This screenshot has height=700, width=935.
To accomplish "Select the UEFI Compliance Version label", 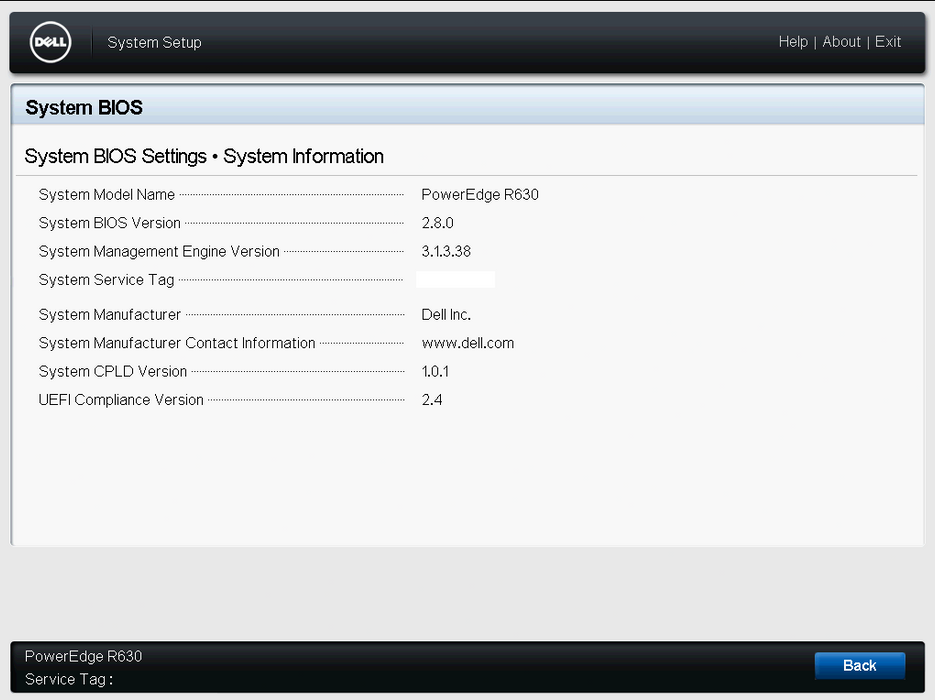I will 121,399.
